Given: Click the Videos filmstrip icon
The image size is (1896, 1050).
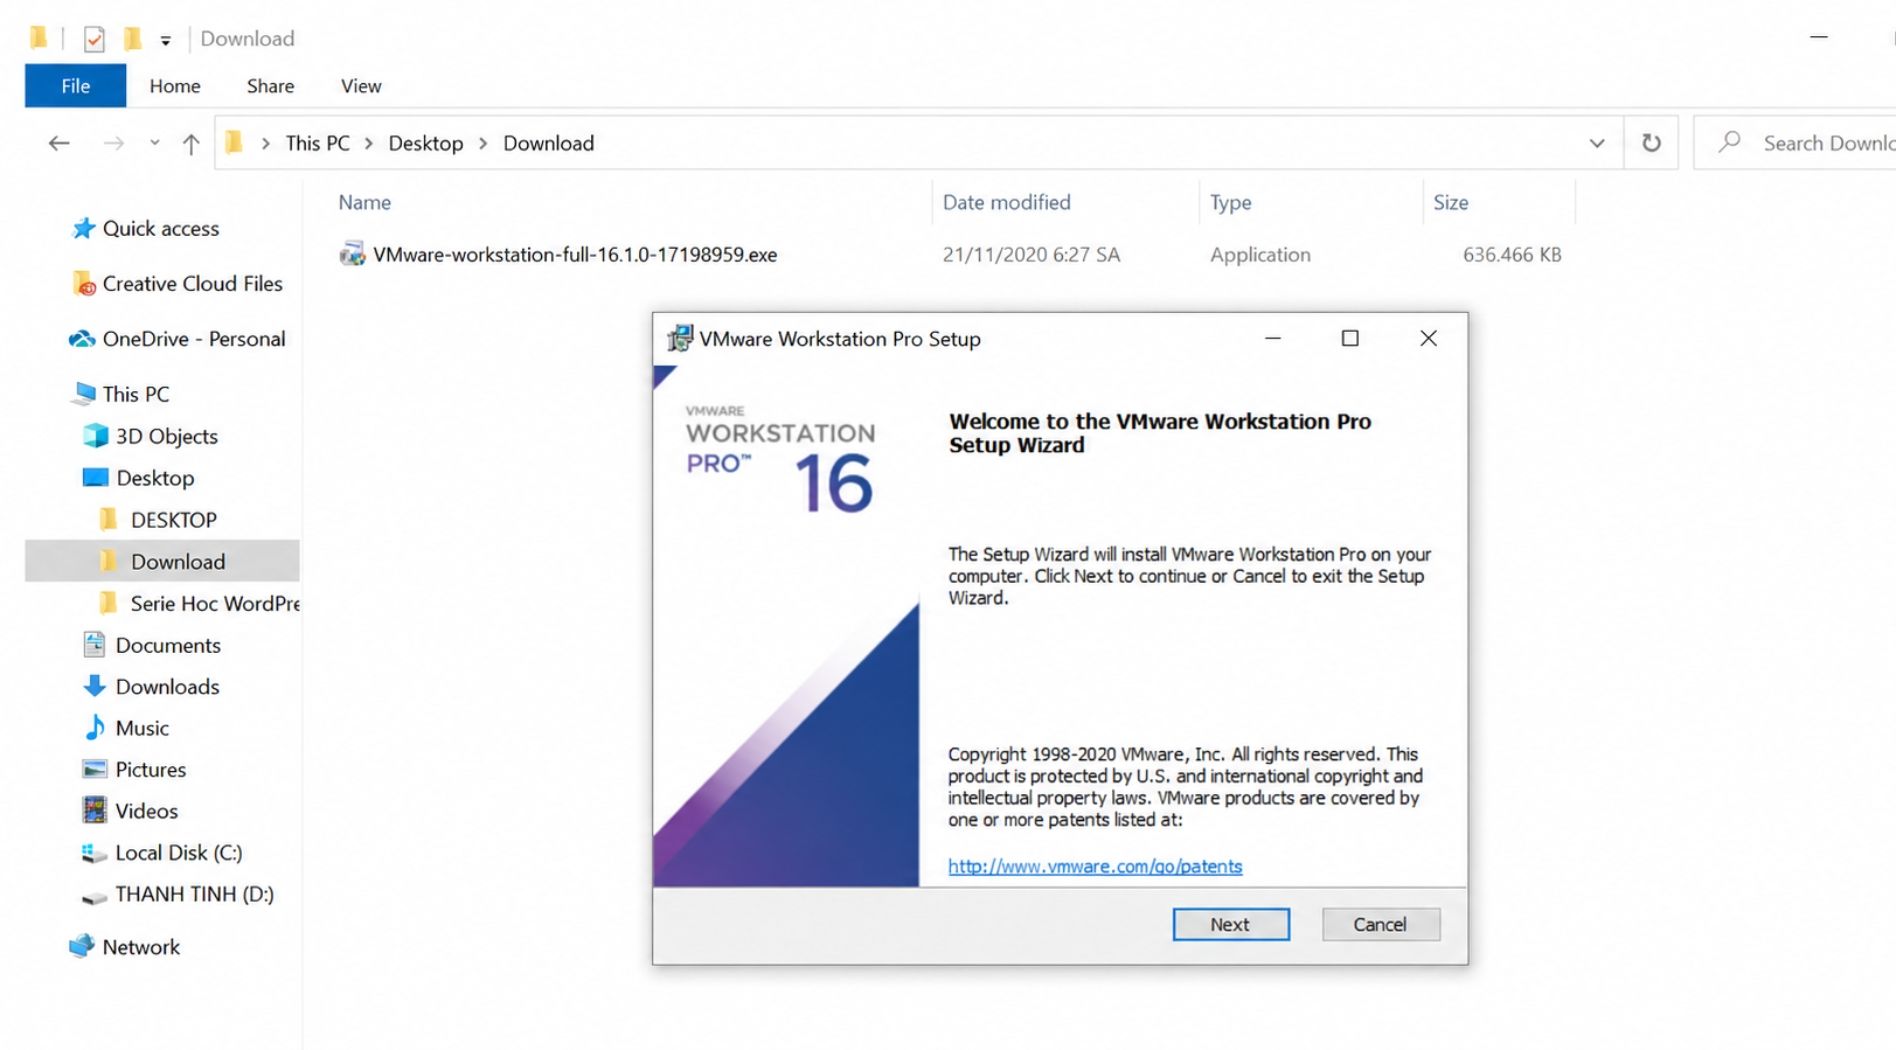Looking at the screenshot, I should click(95, 810).
